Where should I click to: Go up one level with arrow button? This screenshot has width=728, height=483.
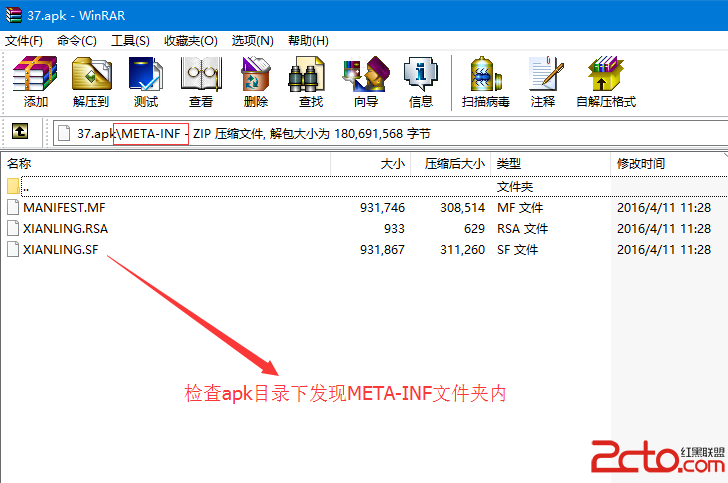coord(20,131)
